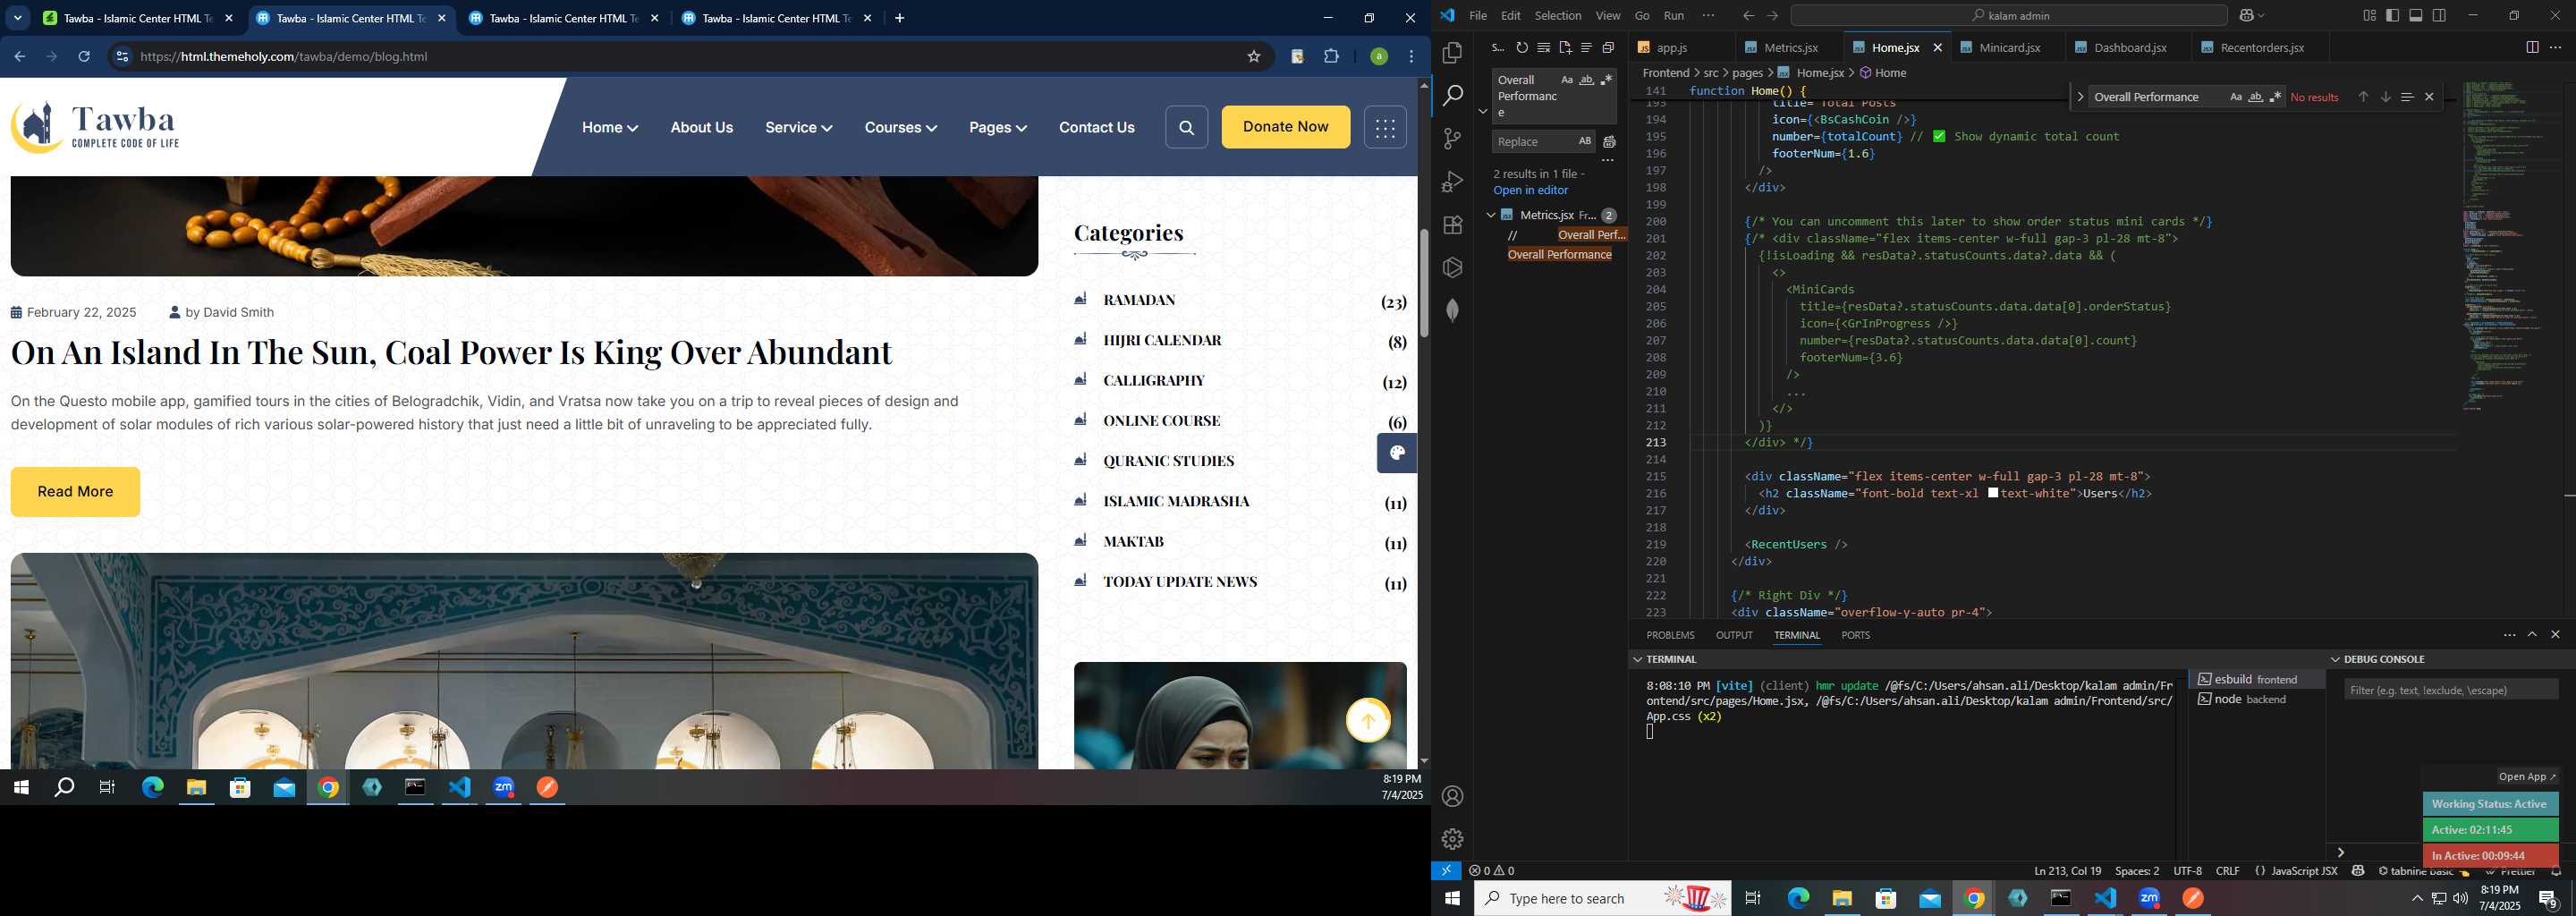
Task: Clear search results icon in search panel
Action: point(1544,48)
